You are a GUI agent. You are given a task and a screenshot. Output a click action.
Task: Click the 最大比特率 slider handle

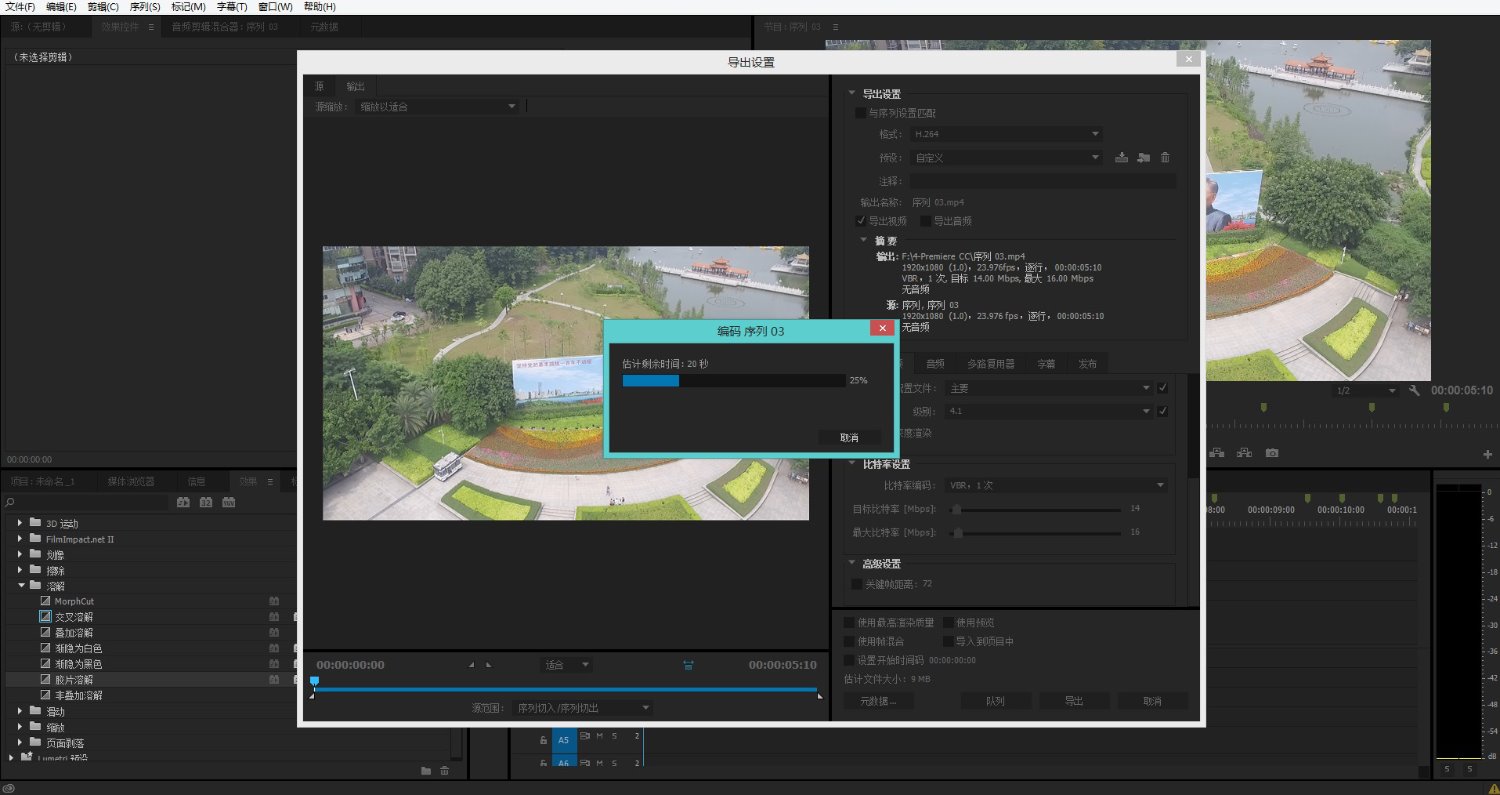click(957, 532)
